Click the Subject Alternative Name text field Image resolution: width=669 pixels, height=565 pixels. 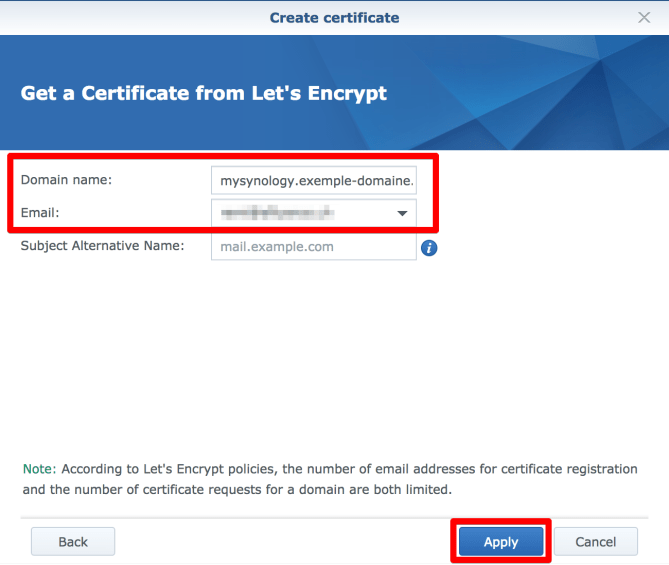tap(313, 247)
